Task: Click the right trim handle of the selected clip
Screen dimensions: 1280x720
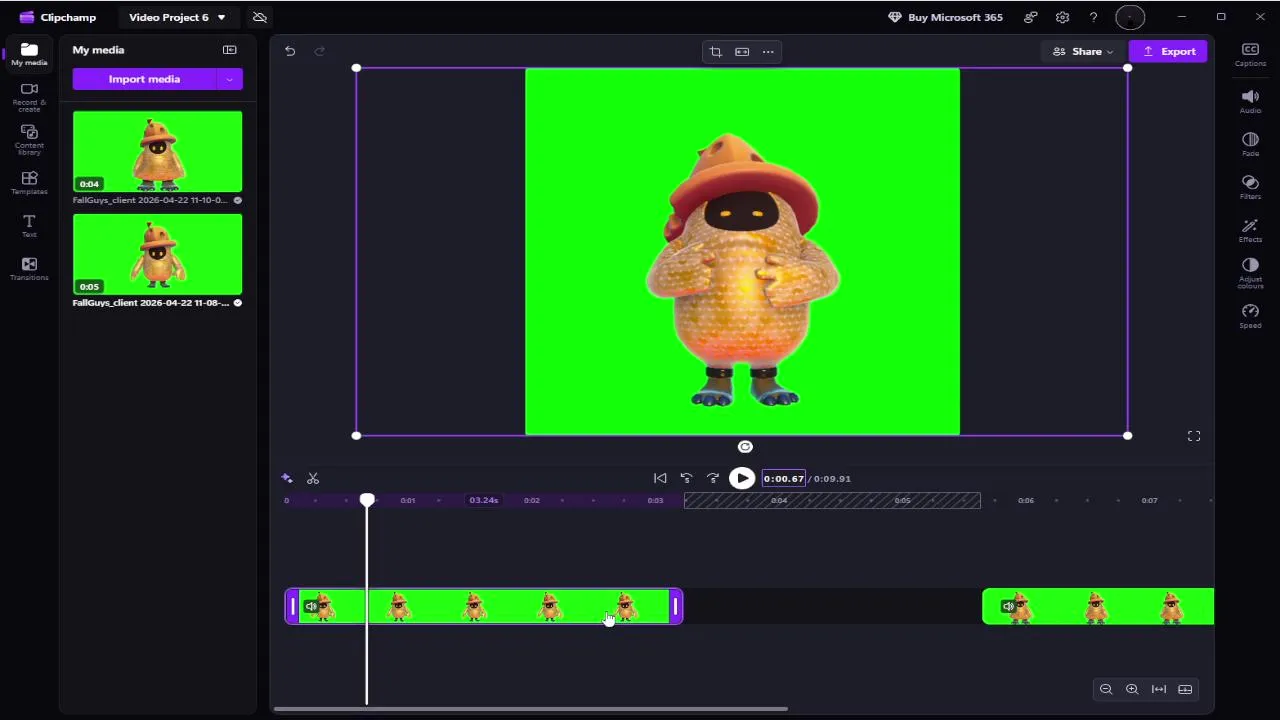Action: tap(676, 606)
